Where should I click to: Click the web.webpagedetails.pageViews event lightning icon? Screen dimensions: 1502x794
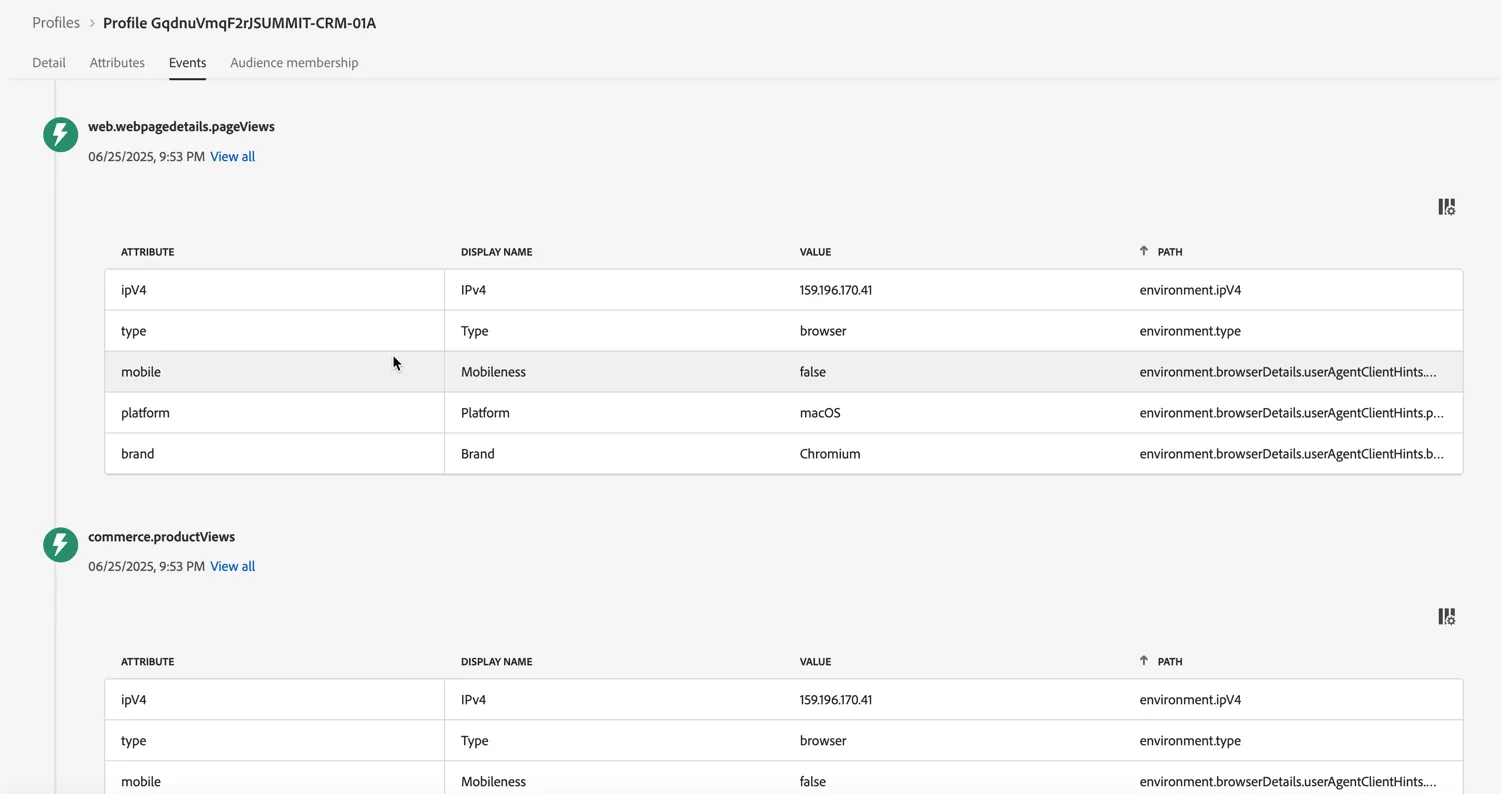coord(60,134)
